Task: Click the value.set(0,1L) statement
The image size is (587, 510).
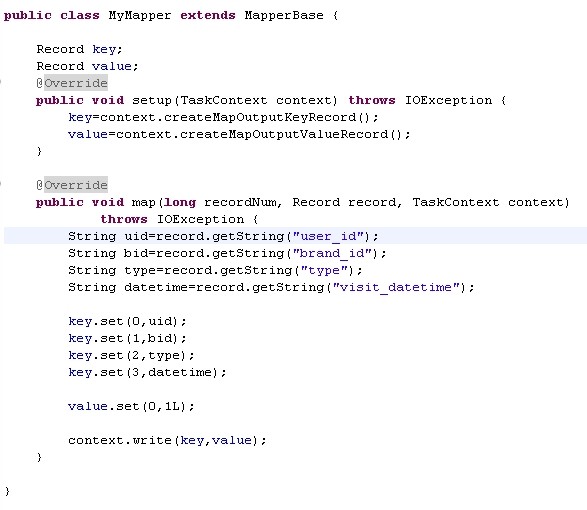Action: (131, 406)
